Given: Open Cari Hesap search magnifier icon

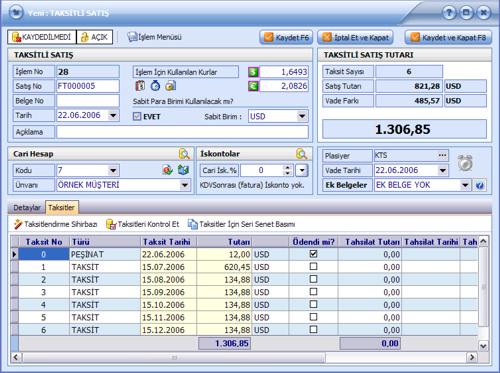Looking at the screenshot, I should click(184, 154).
